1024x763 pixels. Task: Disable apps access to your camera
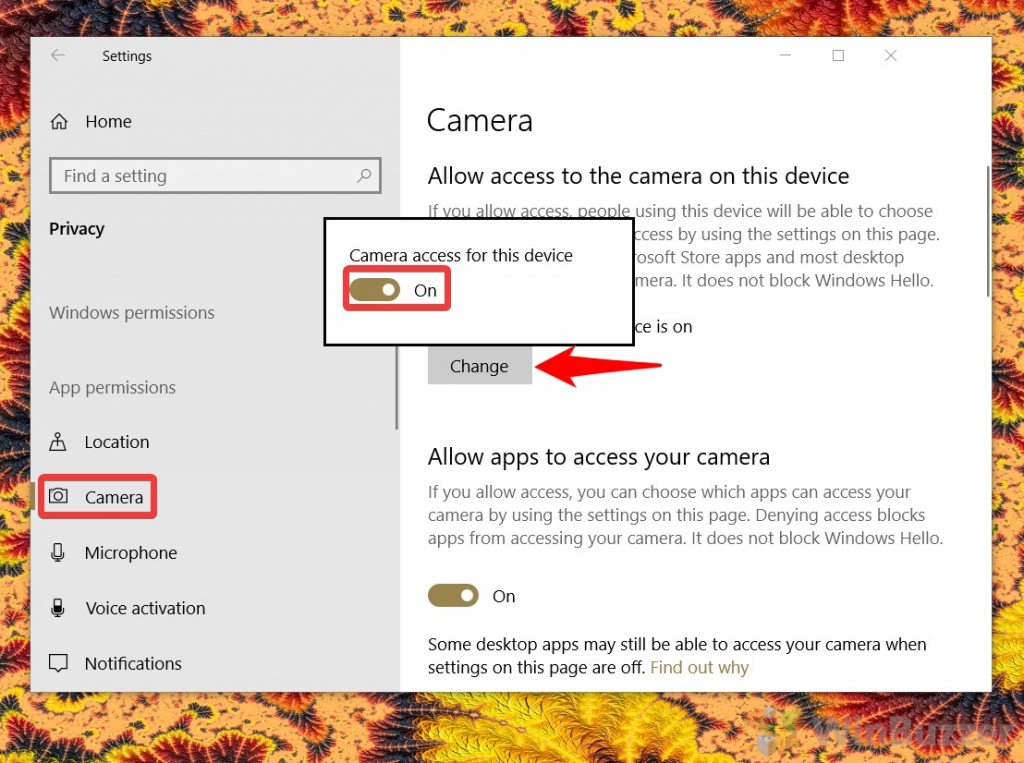point(453,595)
